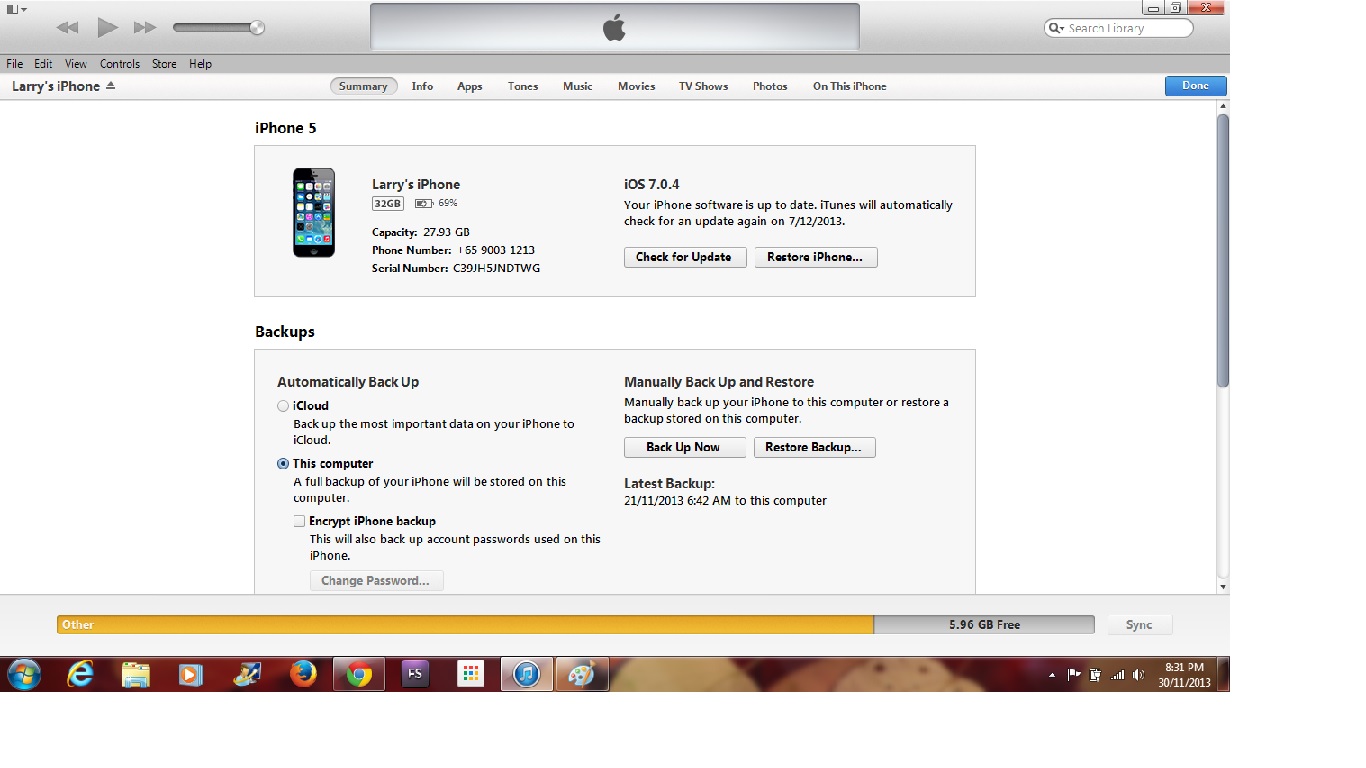The width and height of the screenshot is (1366, 768).
Task: Click the orange Other storage segment
Action: [x=465, y=624]
